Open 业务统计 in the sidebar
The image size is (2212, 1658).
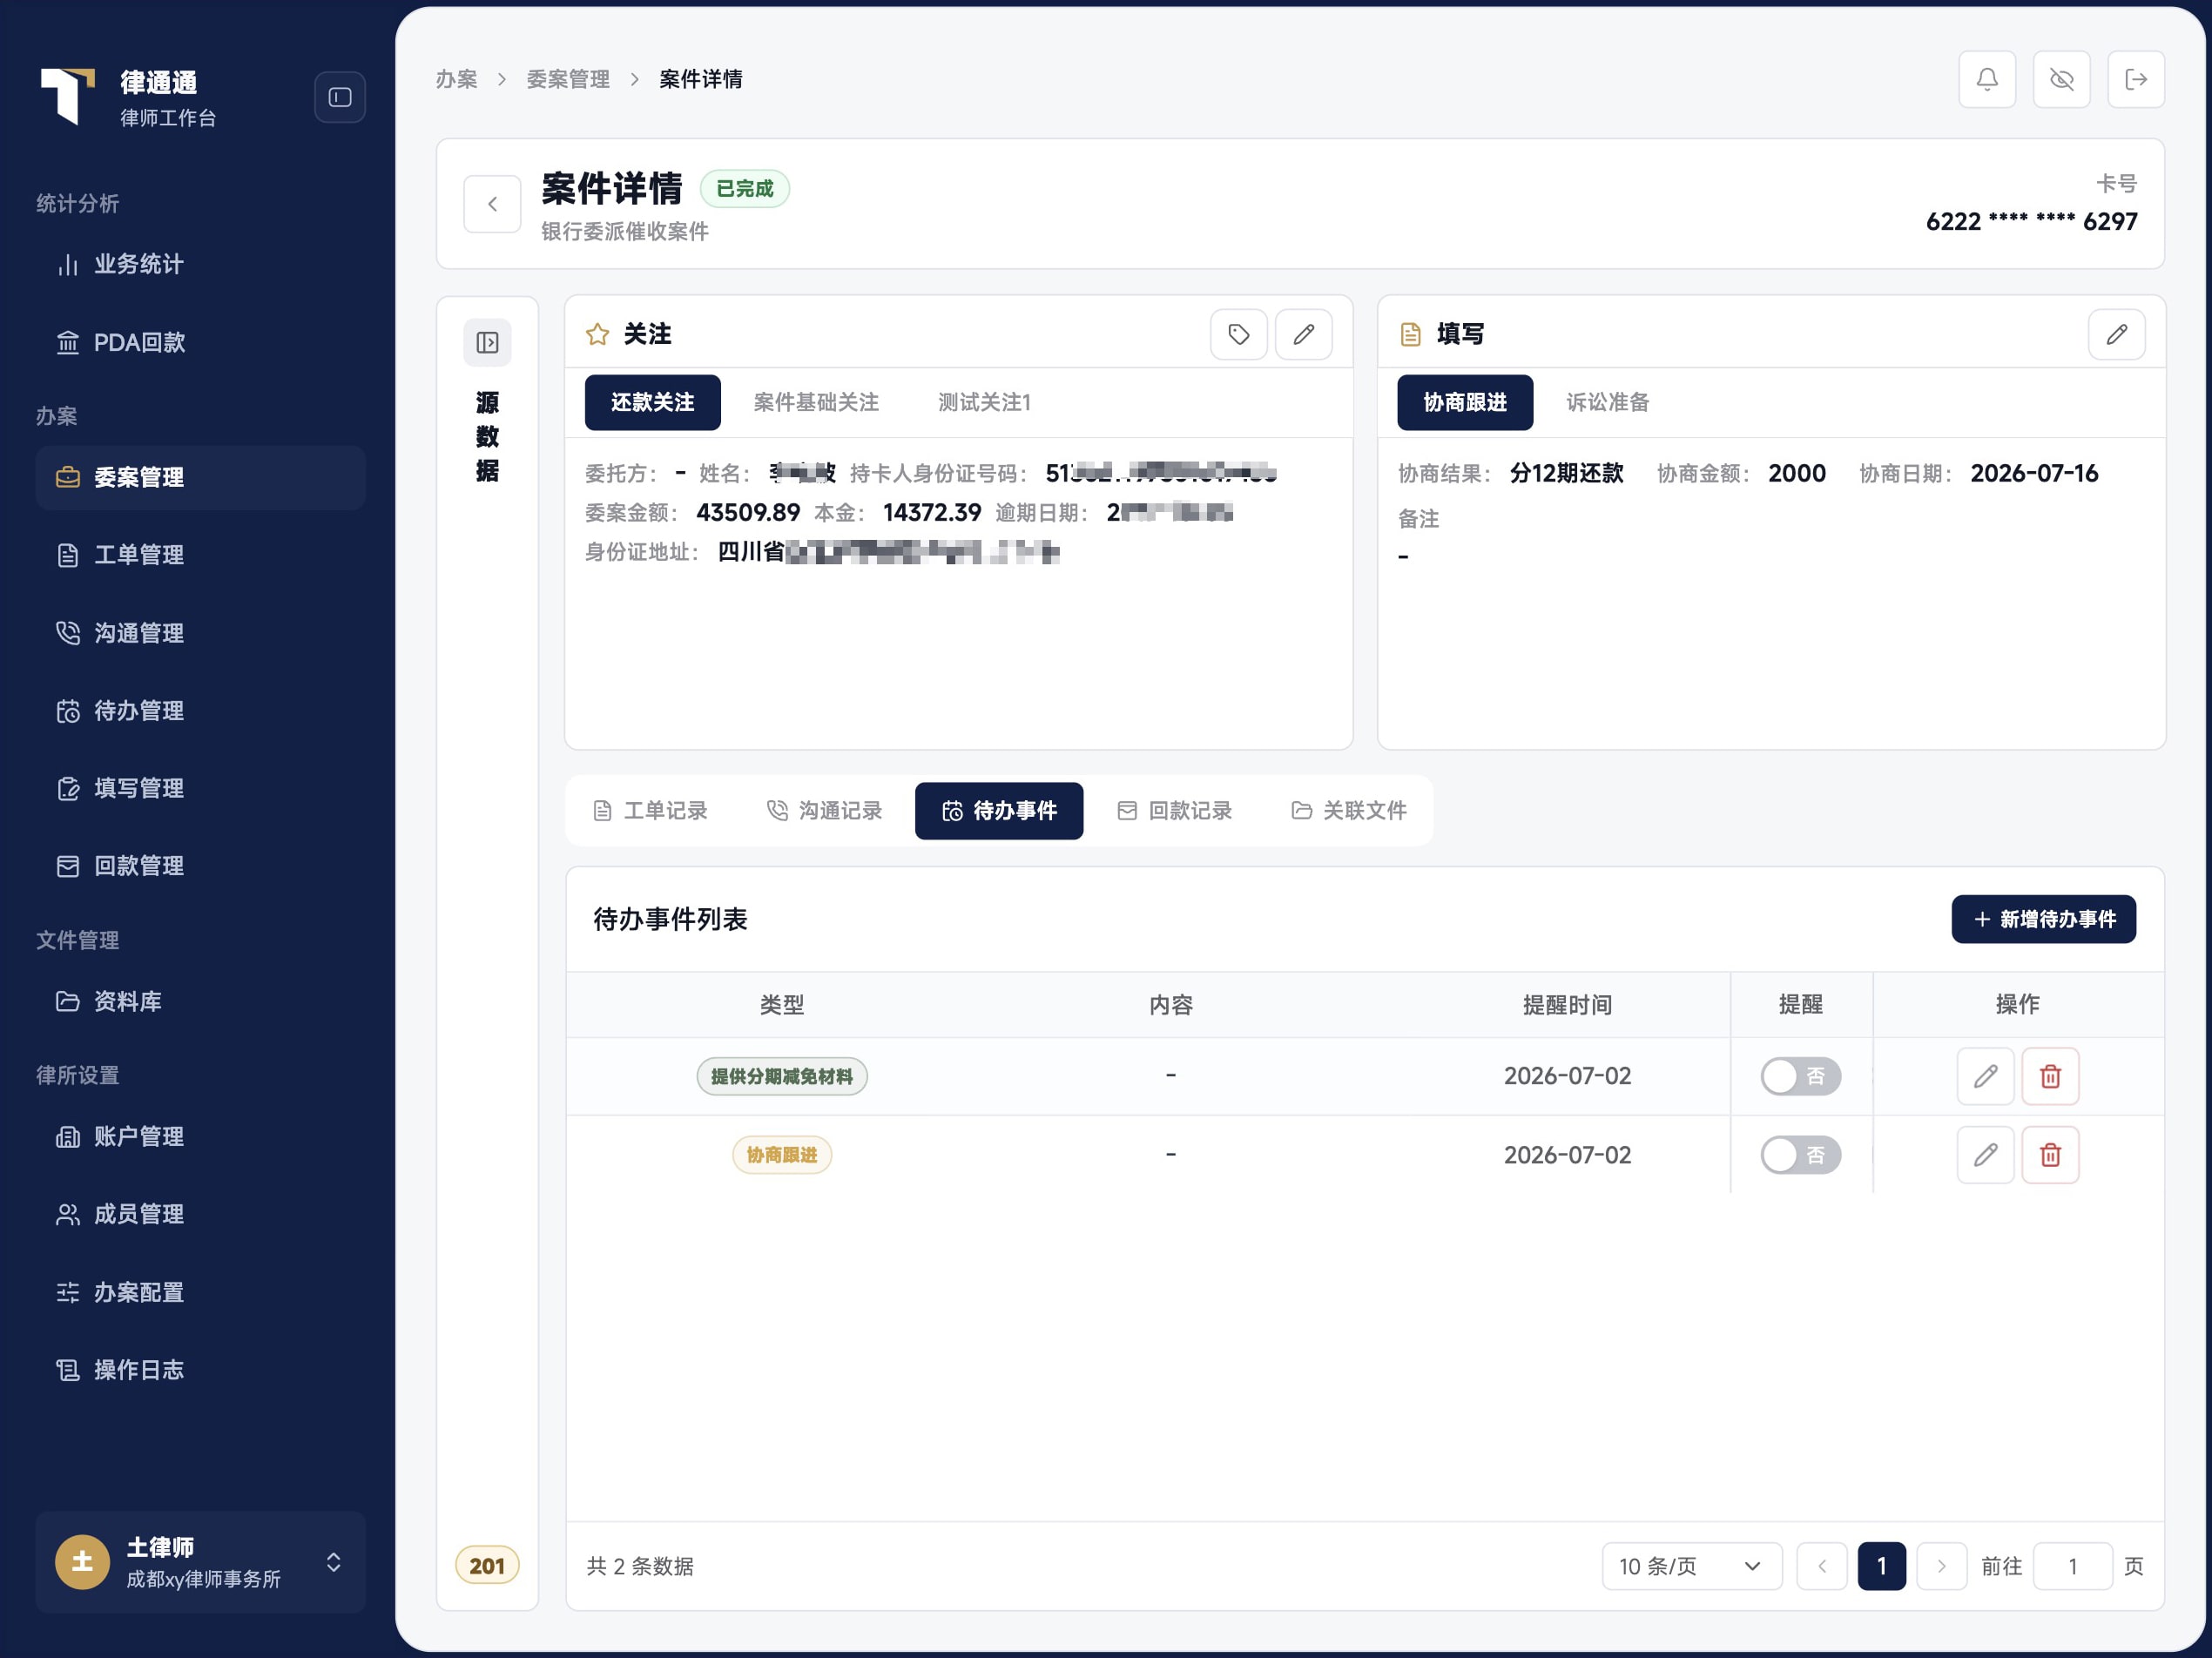tap(200, 264)
